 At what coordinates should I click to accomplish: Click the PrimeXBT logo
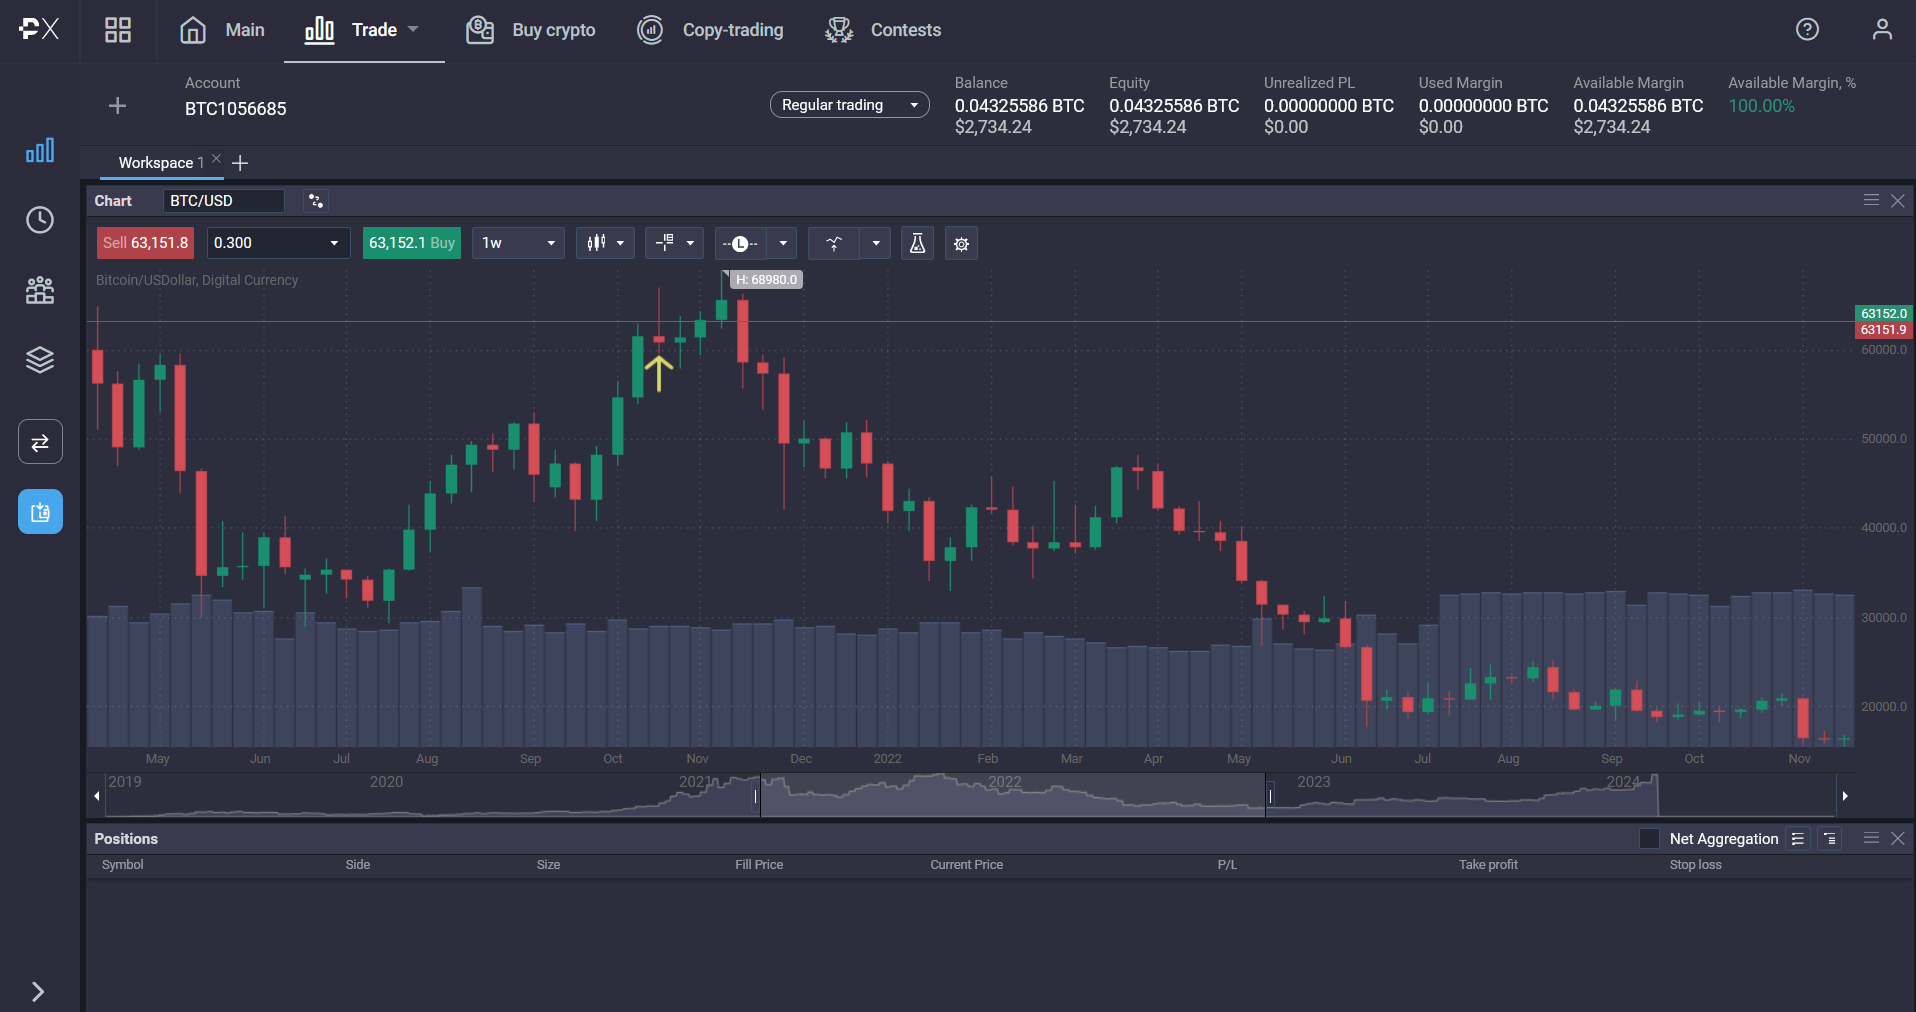39,29
